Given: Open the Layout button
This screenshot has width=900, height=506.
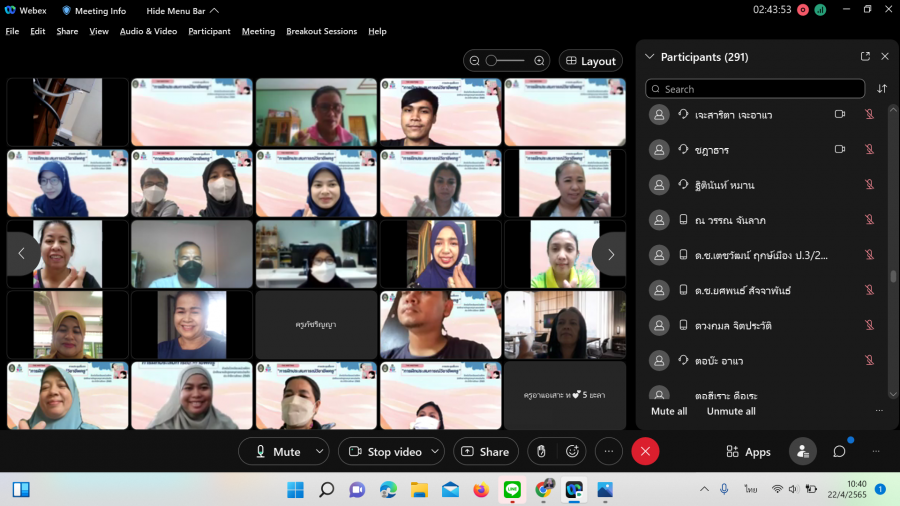Looking at the screenshot, I should (x=590, y=61).
